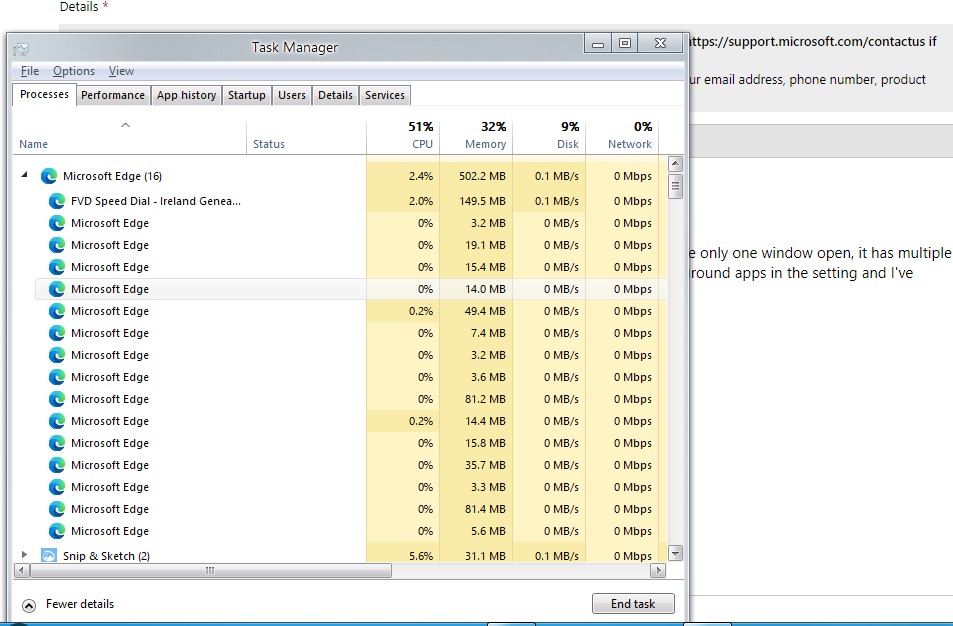The height and width of the screenshot is (626, 953).
Task: Click the Task Manager title bar icon
Action: tap(21, 49)
